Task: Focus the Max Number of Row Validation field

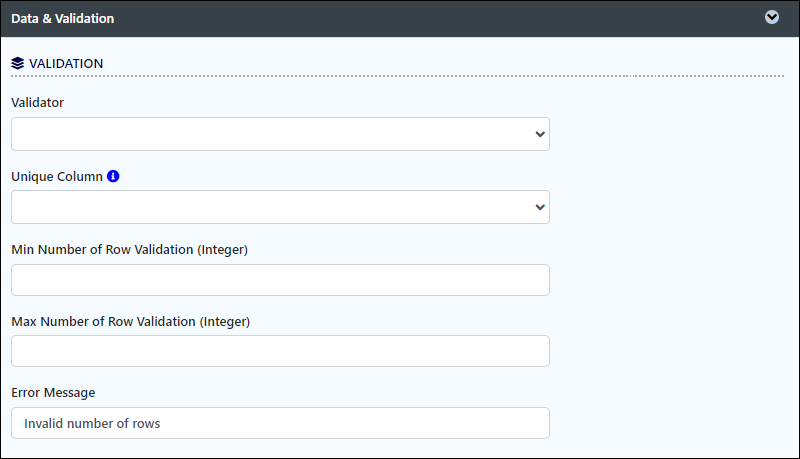Action: [280, 351]
